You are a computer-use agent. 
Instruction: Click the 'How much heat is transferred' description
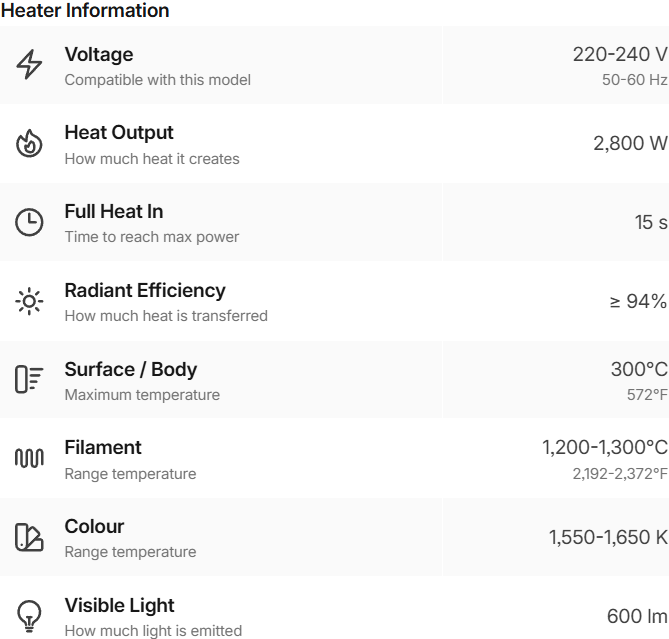click(x=166, y=316)
